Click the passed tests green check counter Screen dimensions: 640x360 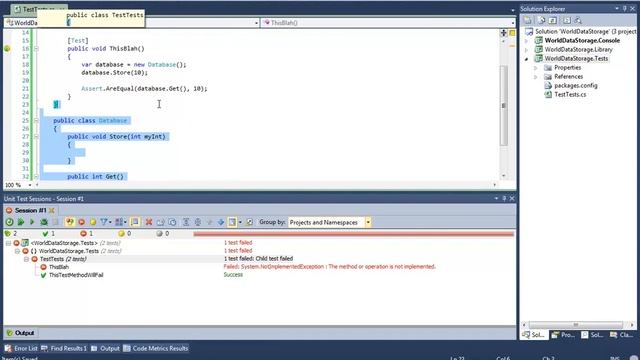point(49,233)
